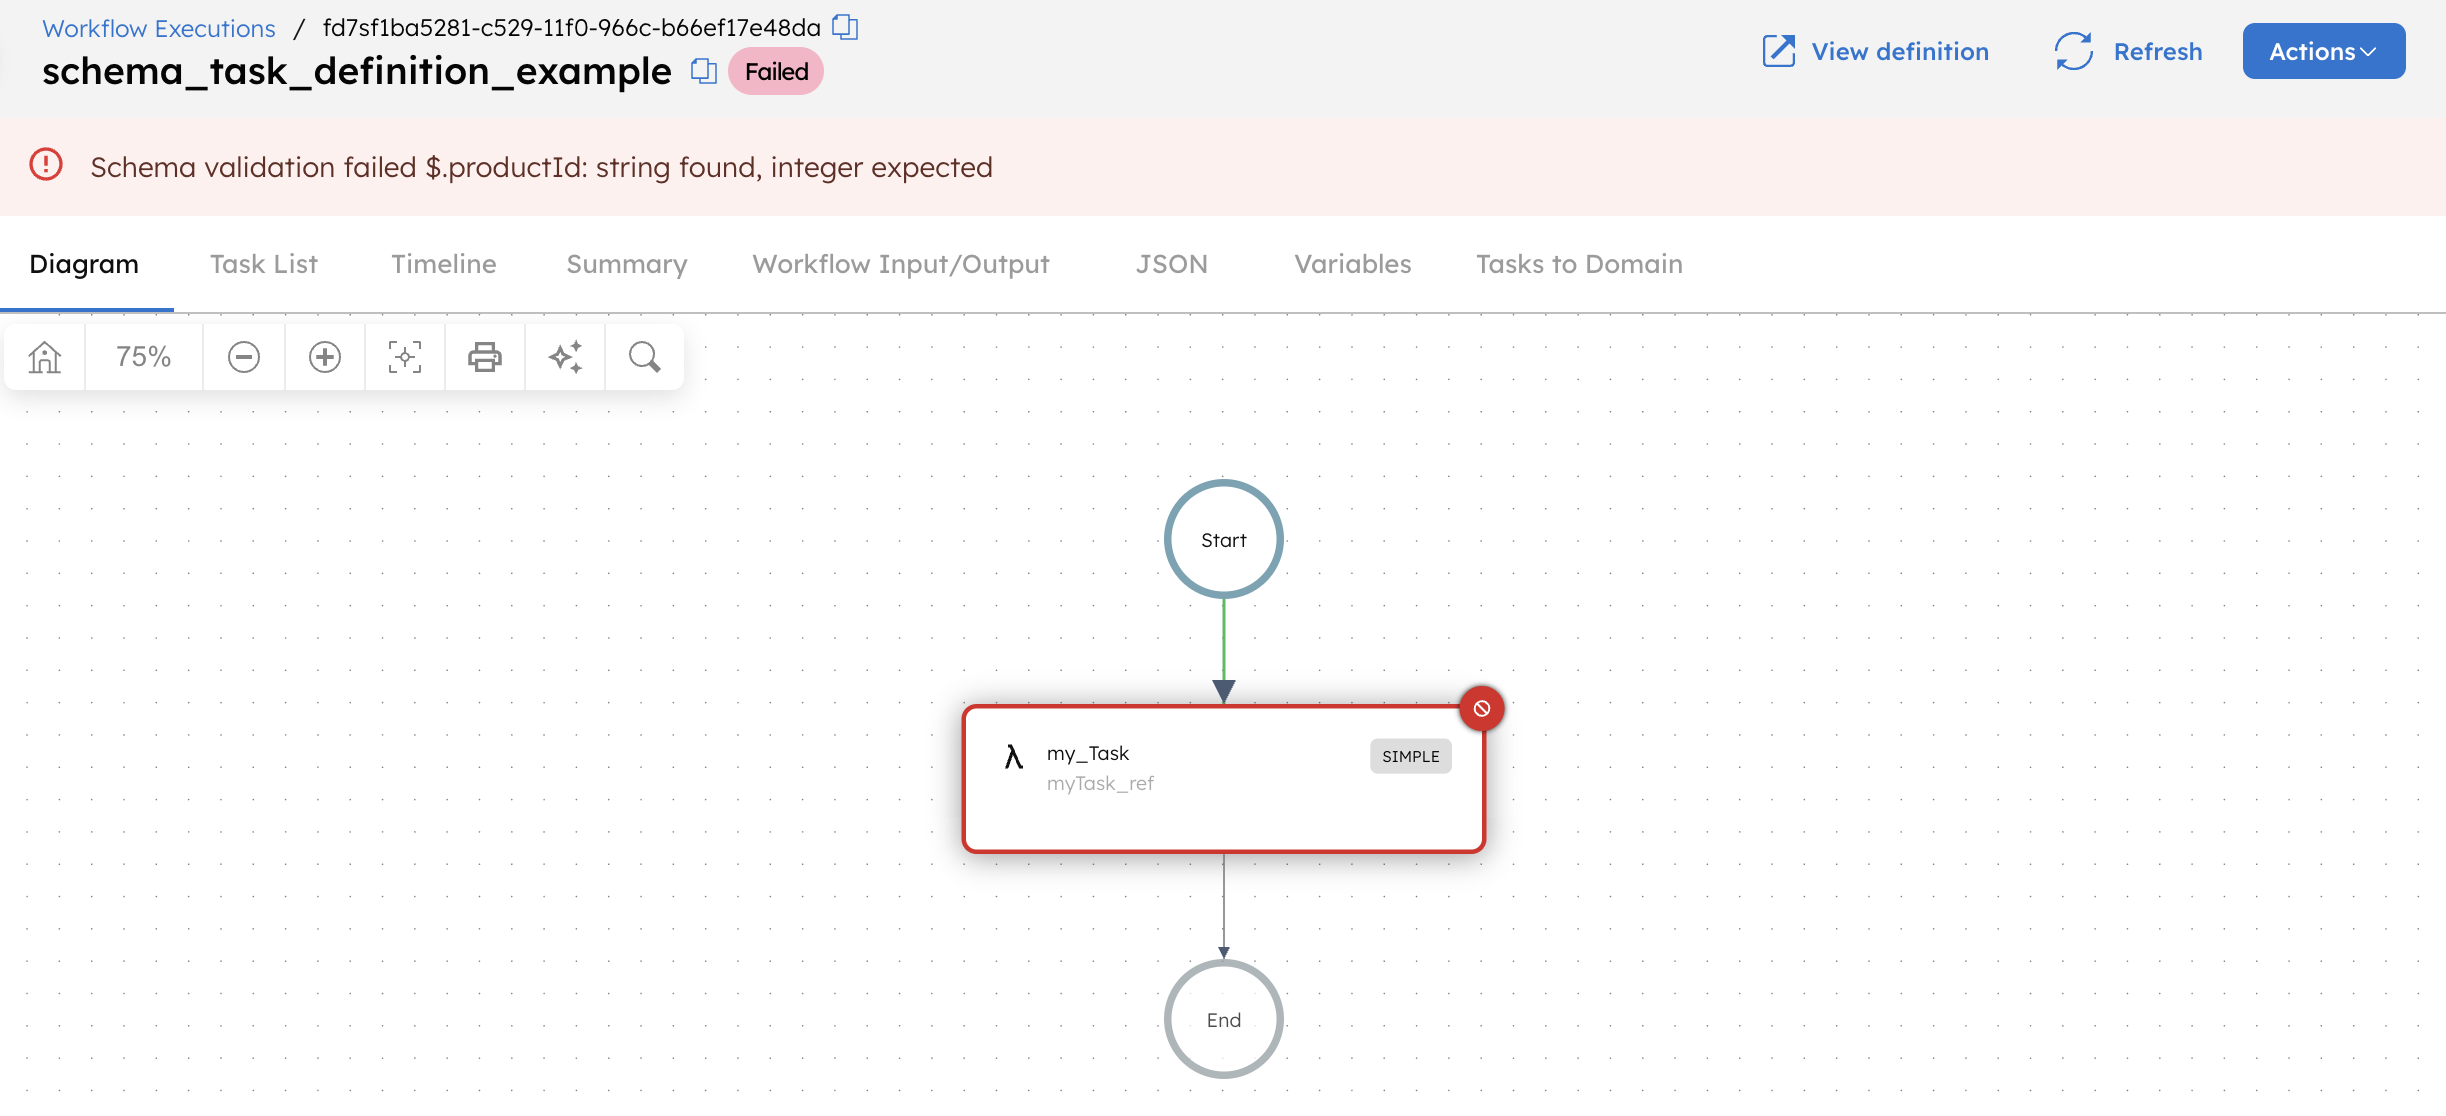Viewport: 2446px width, 1116px height.
Task: Navigate back via Workflow Executions breadcrumb
Action: [158, 27]
